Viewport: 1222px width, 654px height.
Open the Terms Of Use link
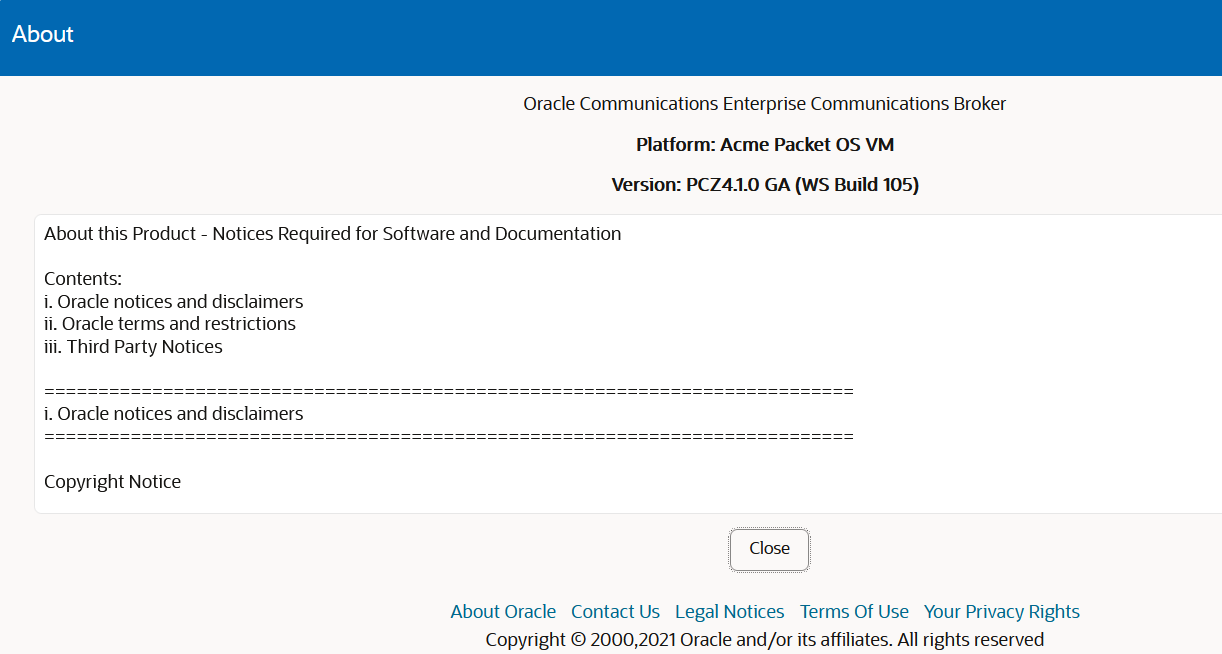click(x=854, y=612)
